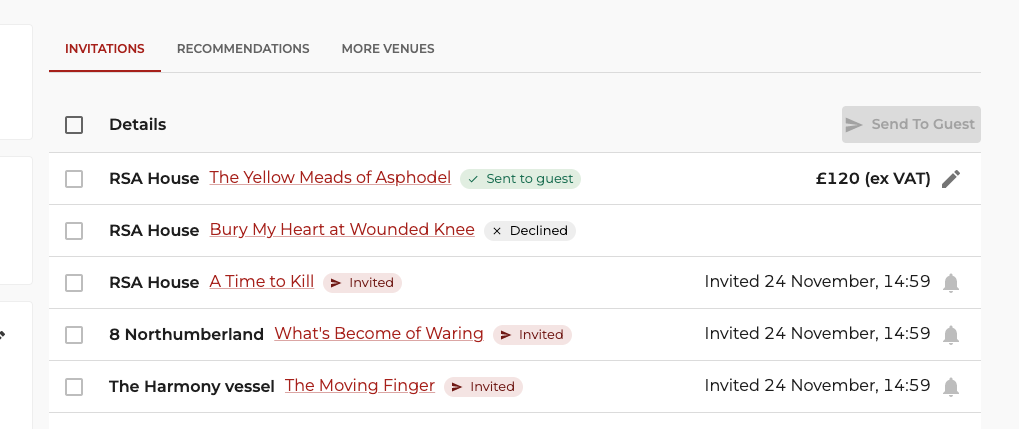This screenshot has width=1019, height=429.
Task: Click the Declined status badge
Action: point(530,231)
